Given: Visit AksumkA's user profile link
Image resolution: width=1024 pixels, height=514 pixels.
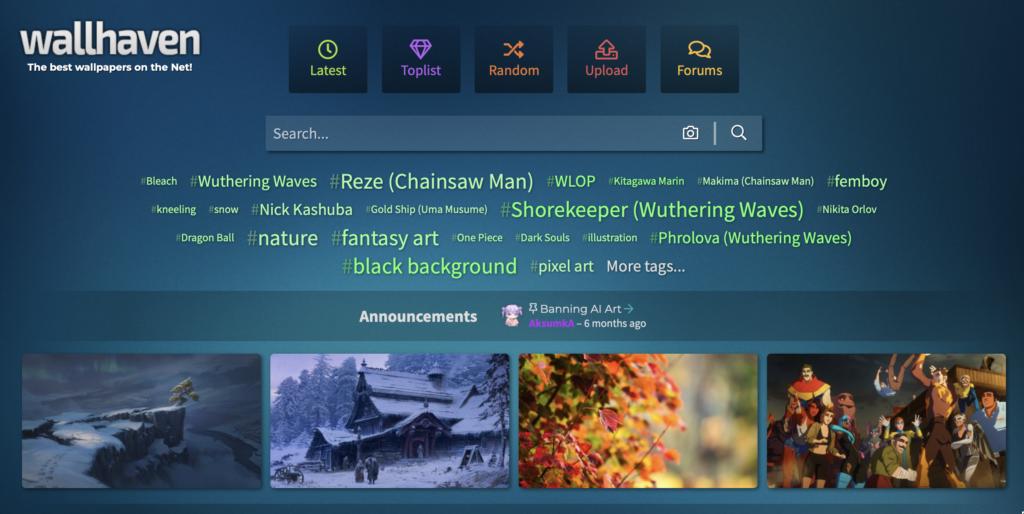Looking at the screenshot, I should [x=551, y=323].
